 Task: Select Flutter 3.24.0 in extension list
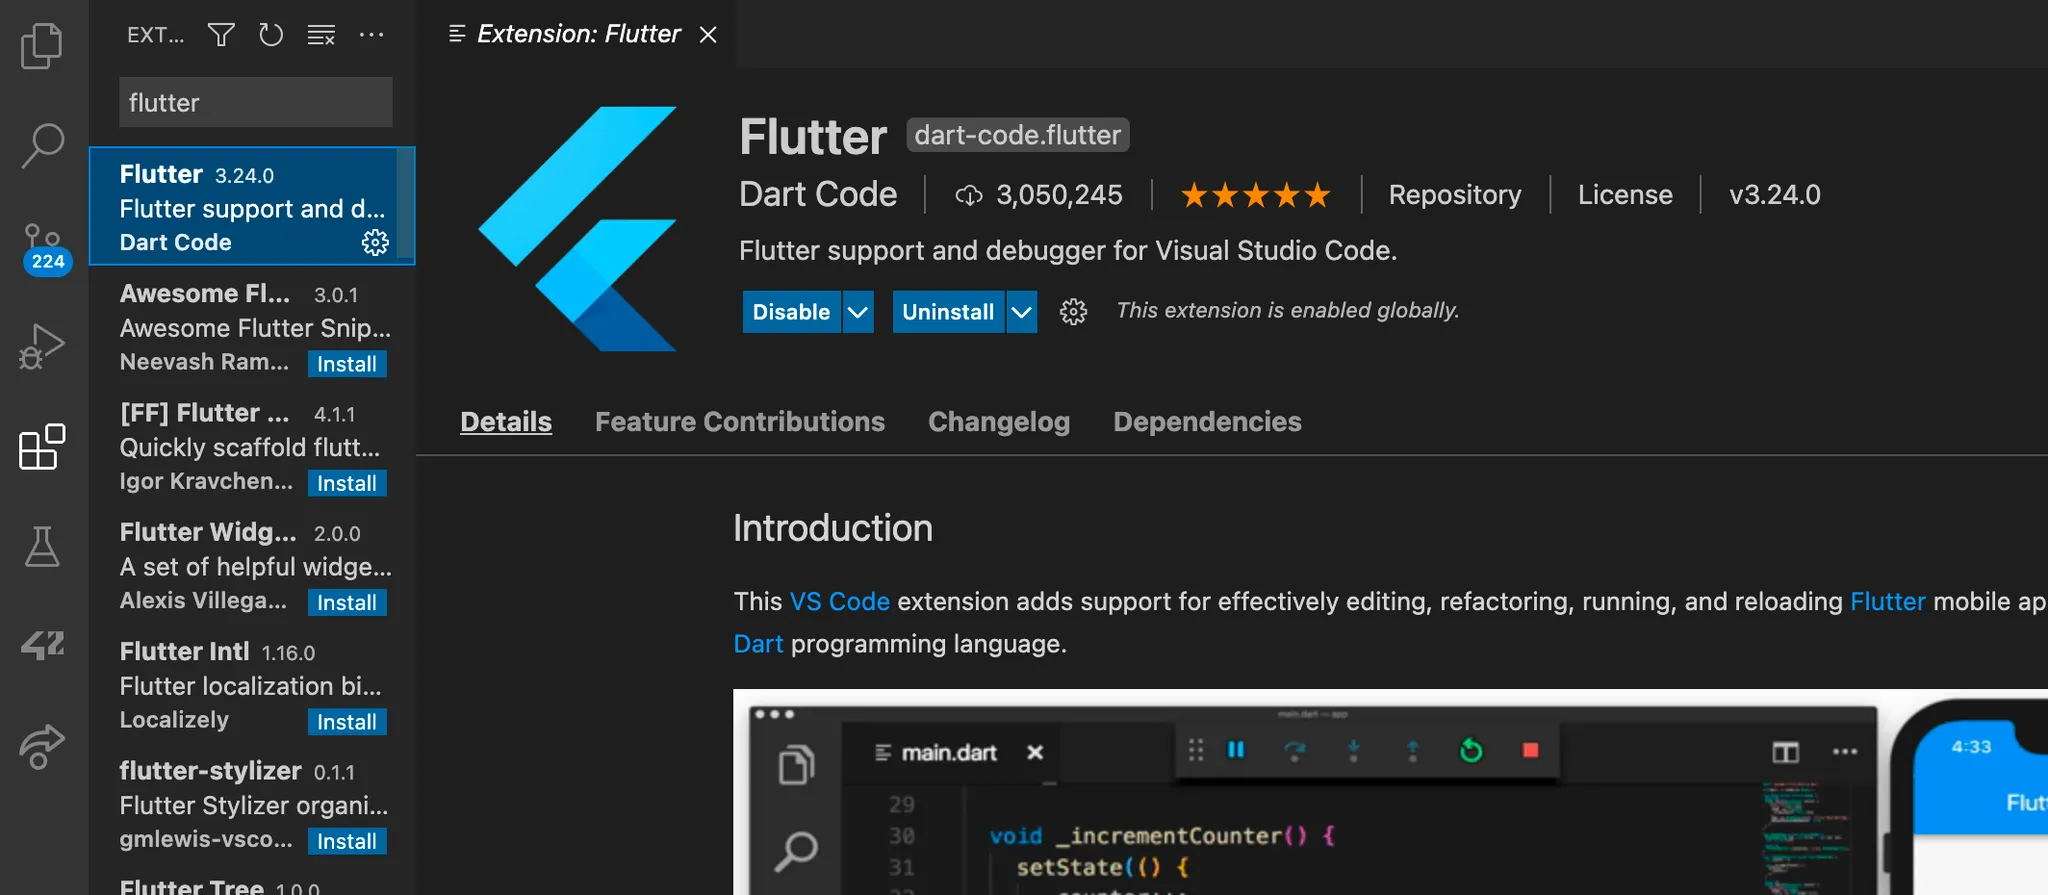coord(252,206)
